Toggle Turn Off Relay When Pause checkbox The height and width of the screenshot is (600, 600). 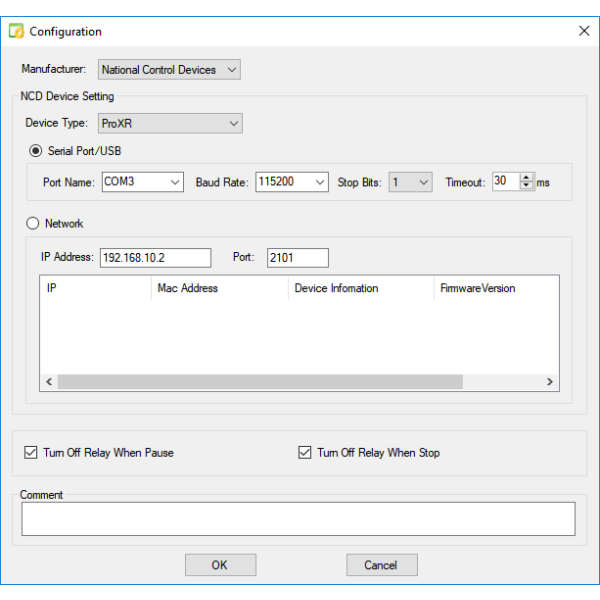(31, 452)
